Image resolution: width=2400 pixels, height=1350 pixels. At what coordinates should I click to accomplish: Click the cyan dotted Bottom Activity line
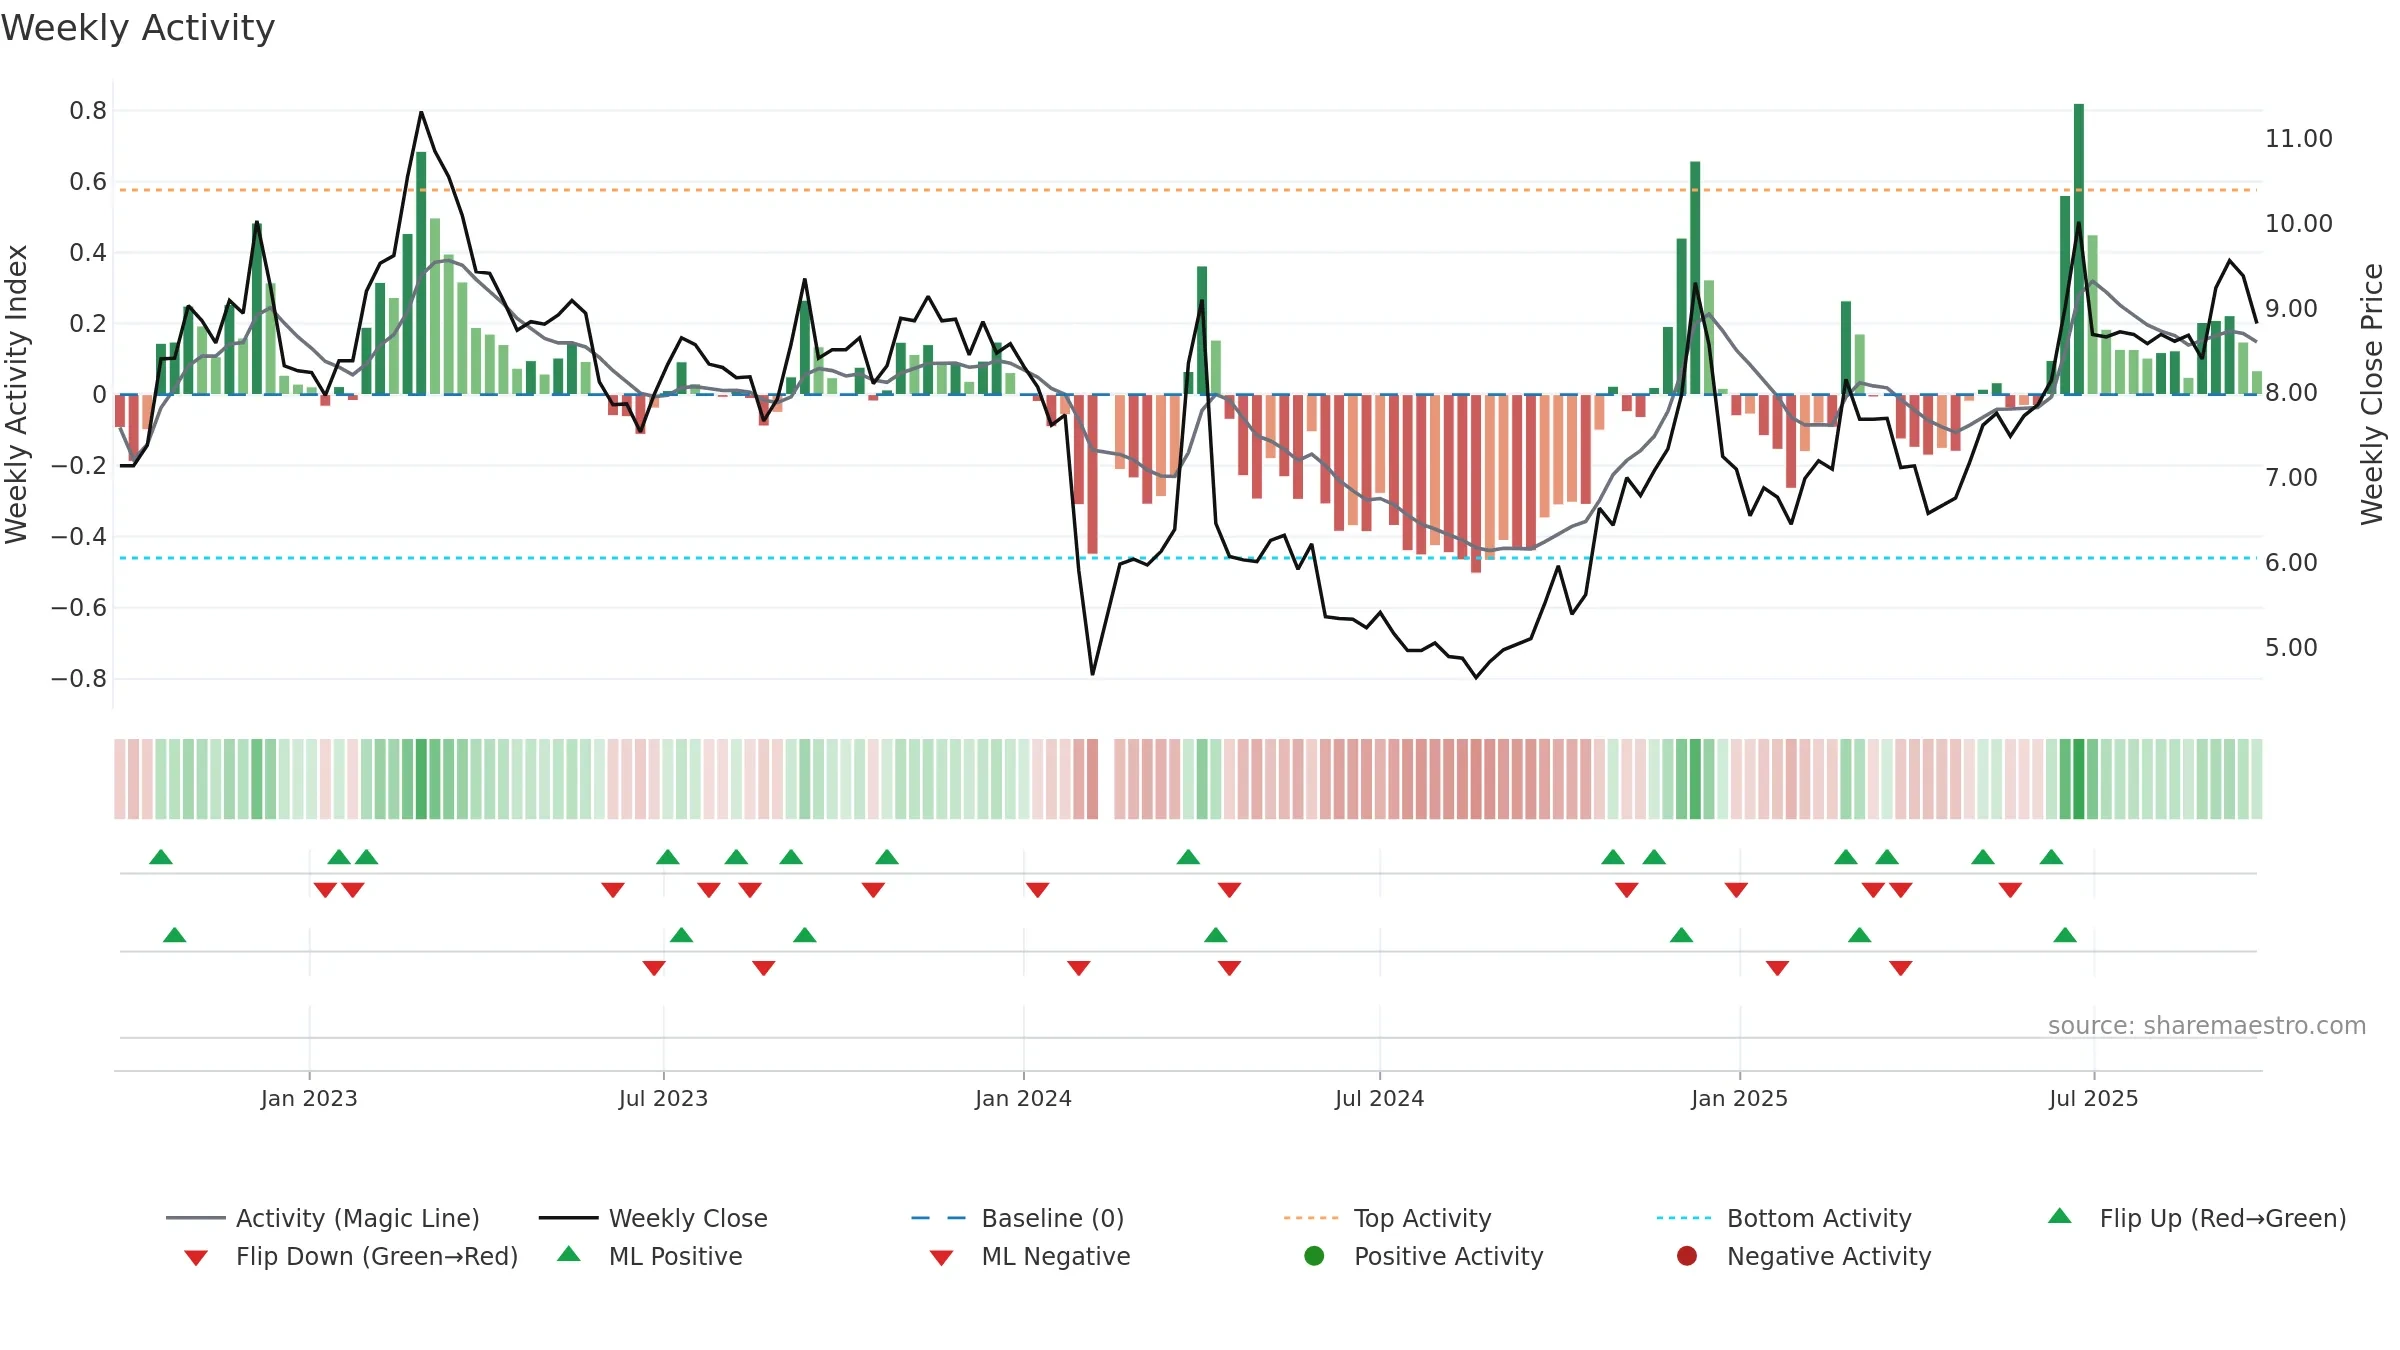[x=1188, y=558]
